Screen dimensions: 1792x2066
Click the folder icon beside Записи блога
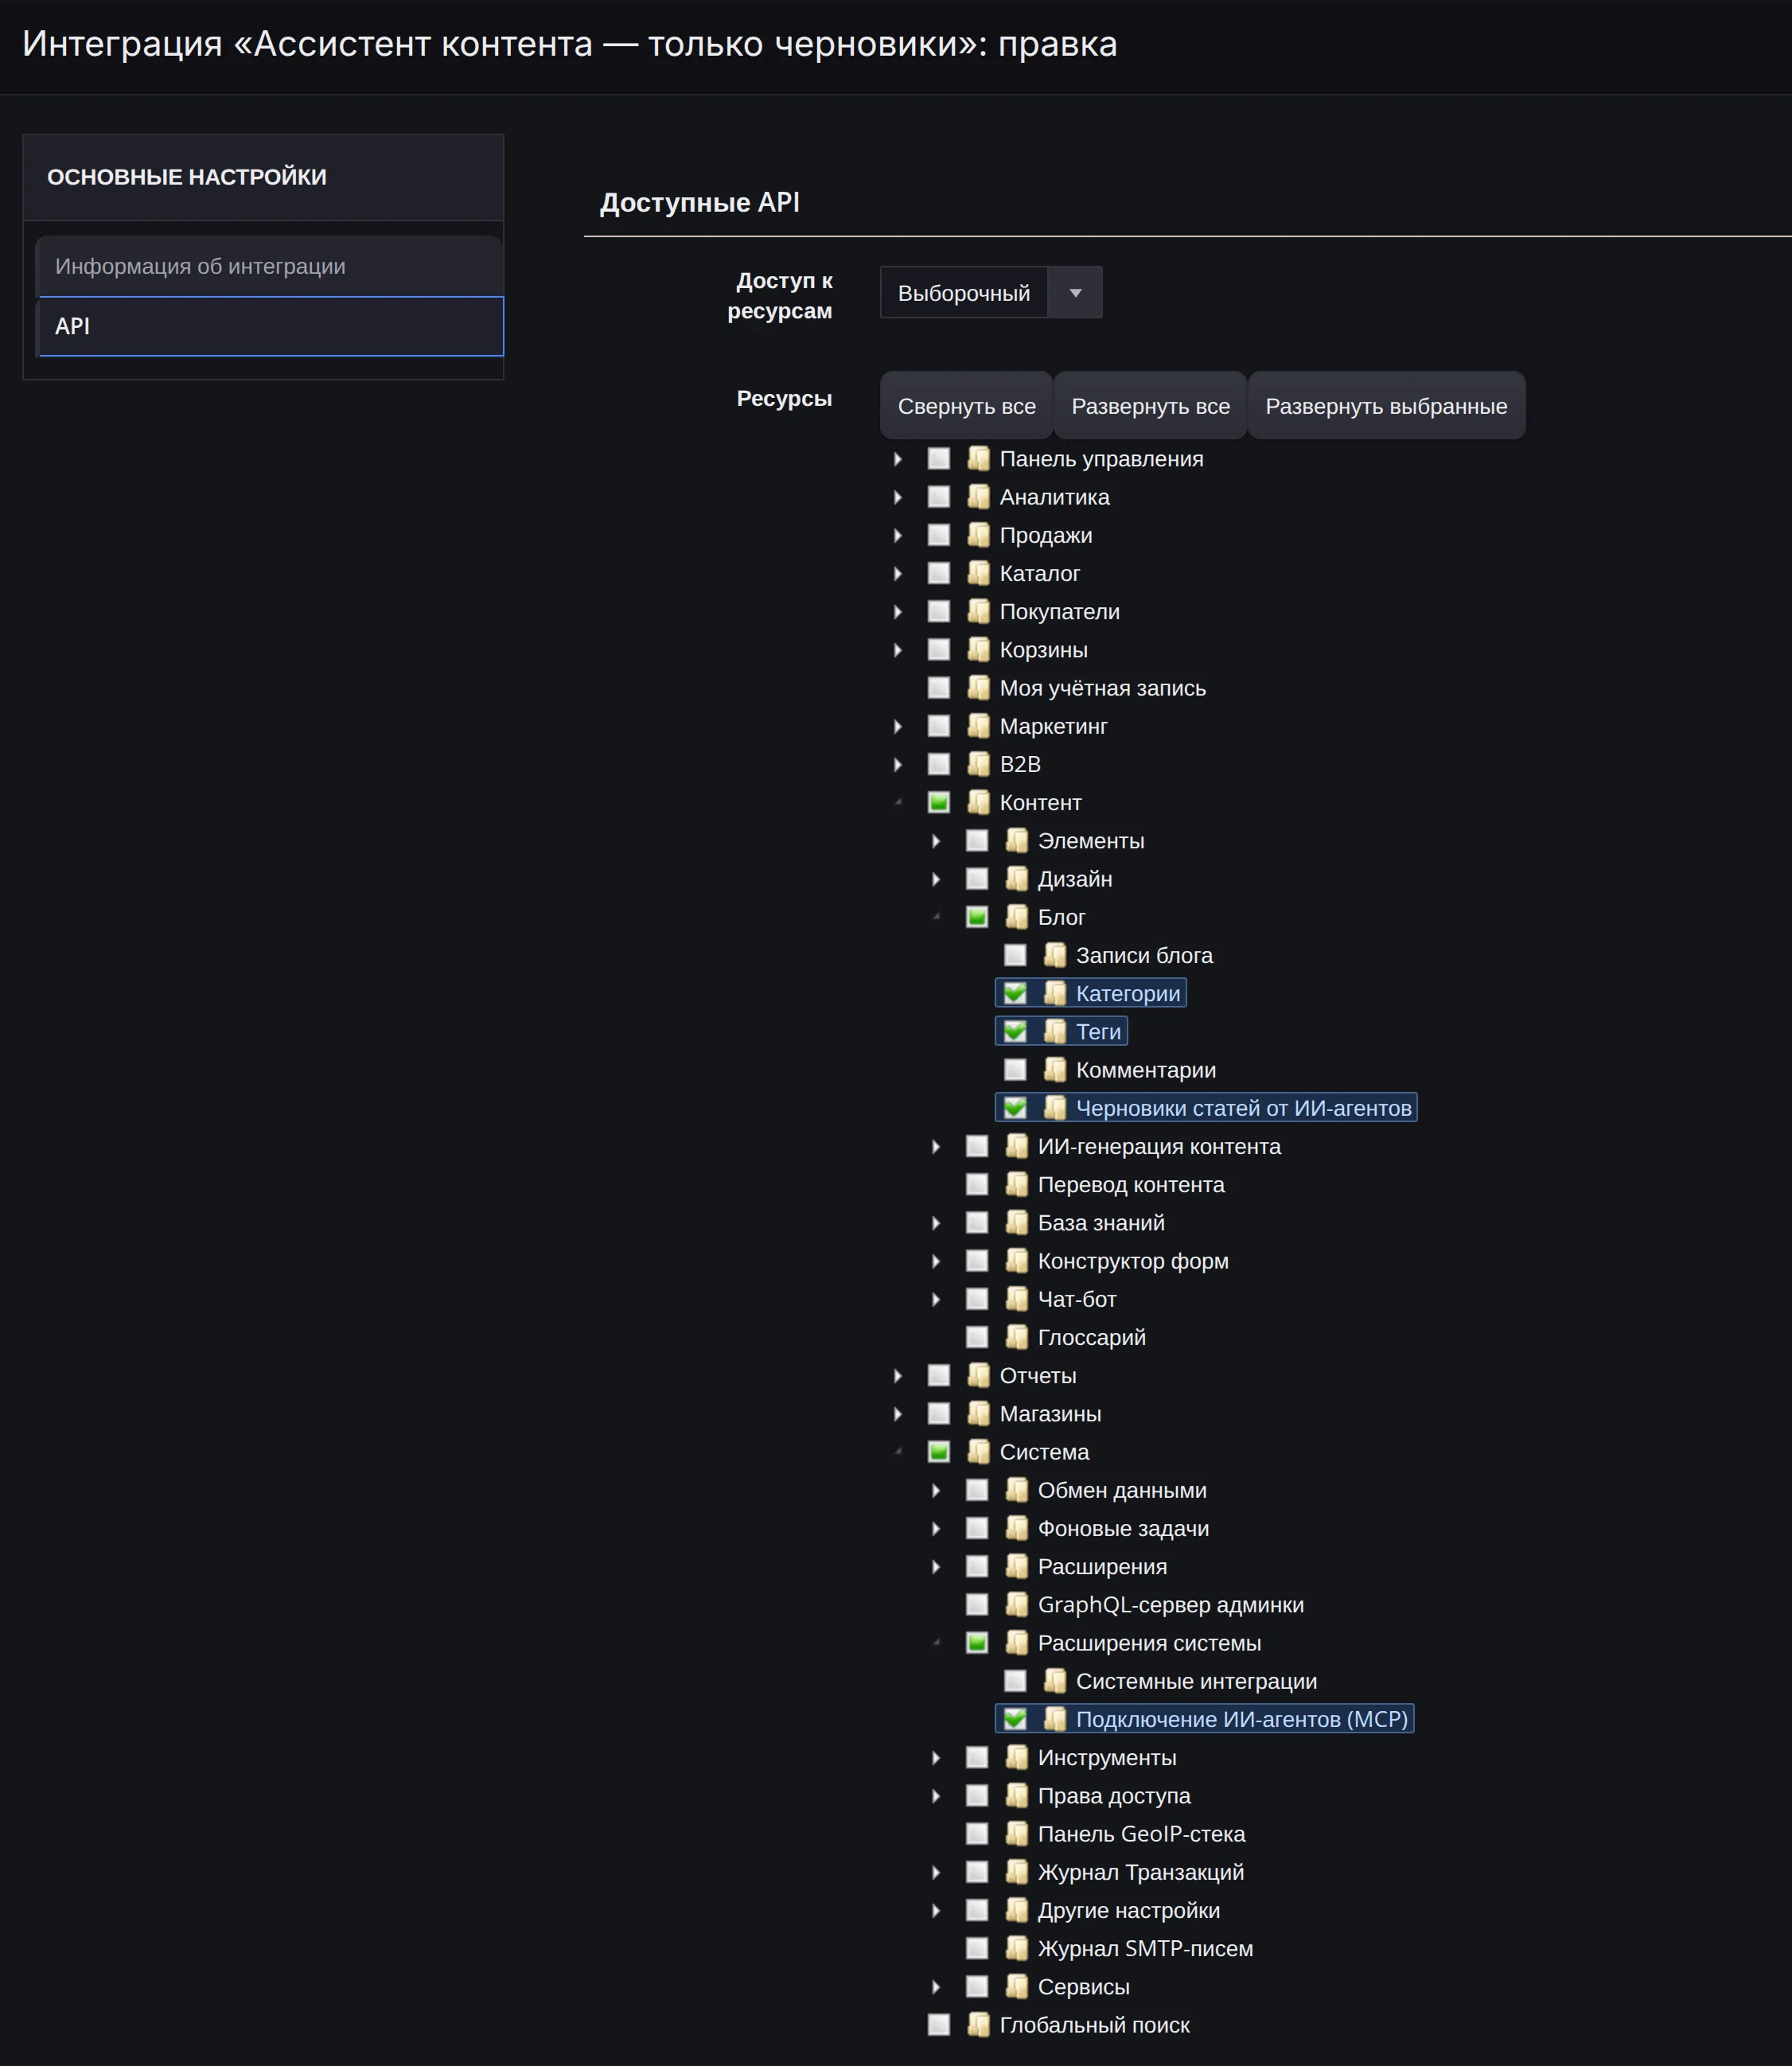click(1054, 955)
